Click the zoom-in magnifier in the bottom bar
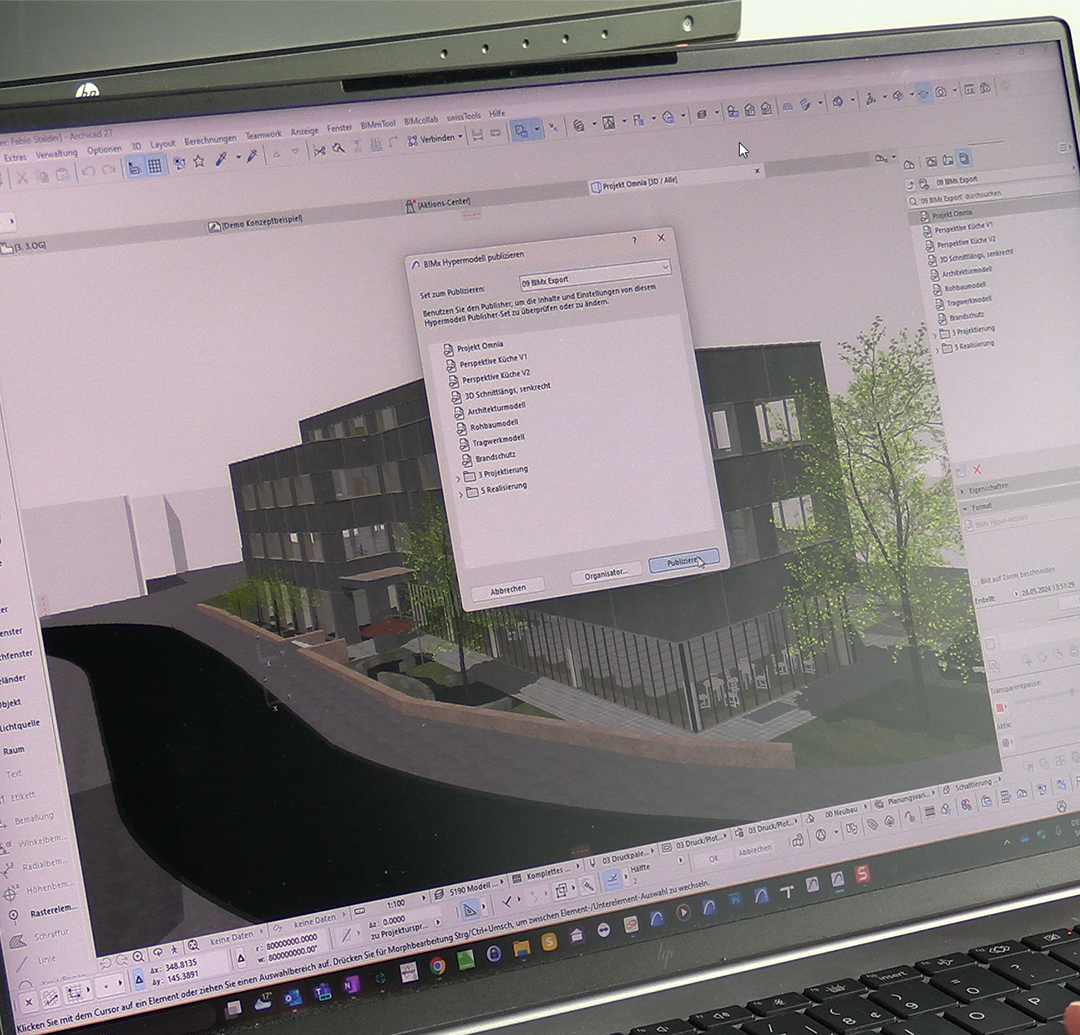Image resolution: width=1080 pixels, height=1035 pixels. pos(139,956)
